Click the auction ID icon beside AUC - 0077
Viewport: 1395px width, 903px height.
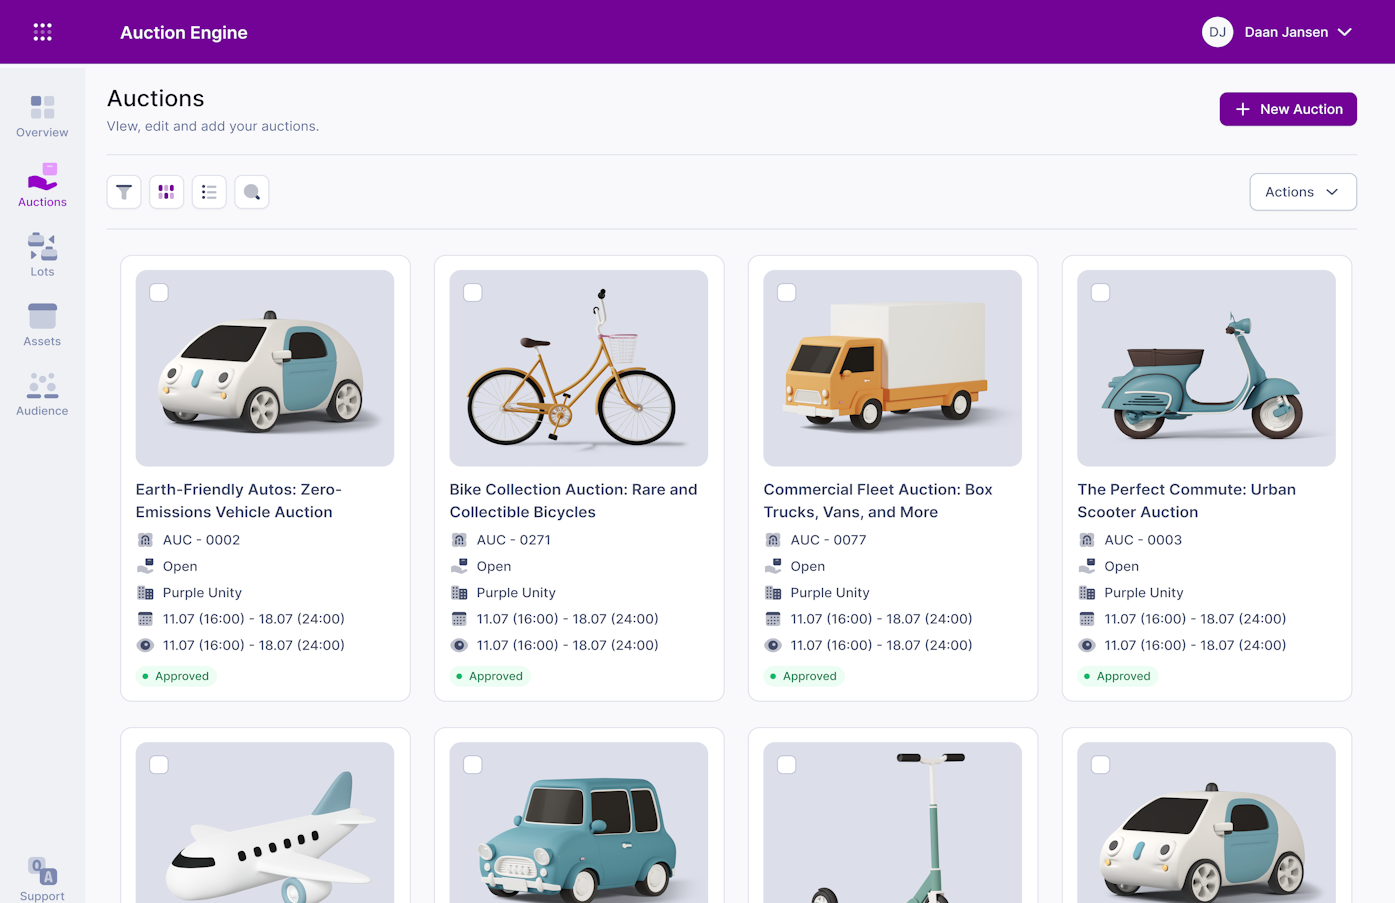(x=773, y=540)
